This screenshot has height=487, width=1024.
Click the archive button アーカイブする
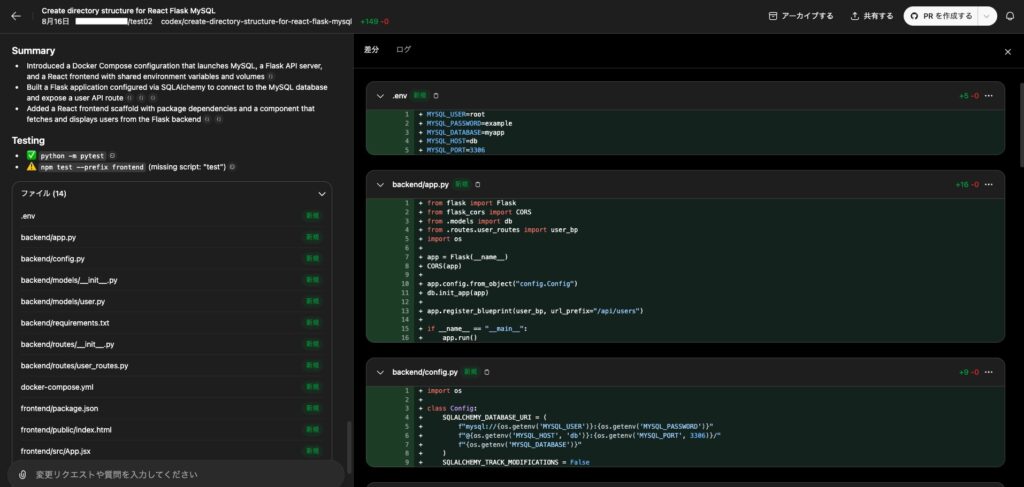pos(801,16)
